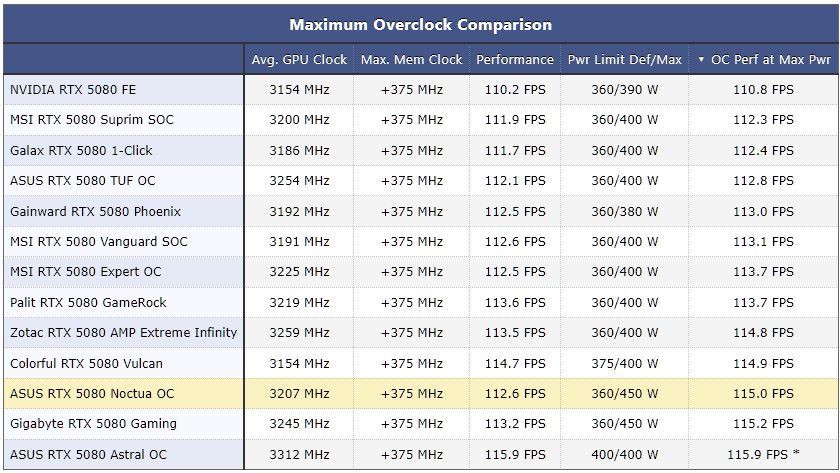Click the 113.6 FPS performance value

tap(515, 303)
